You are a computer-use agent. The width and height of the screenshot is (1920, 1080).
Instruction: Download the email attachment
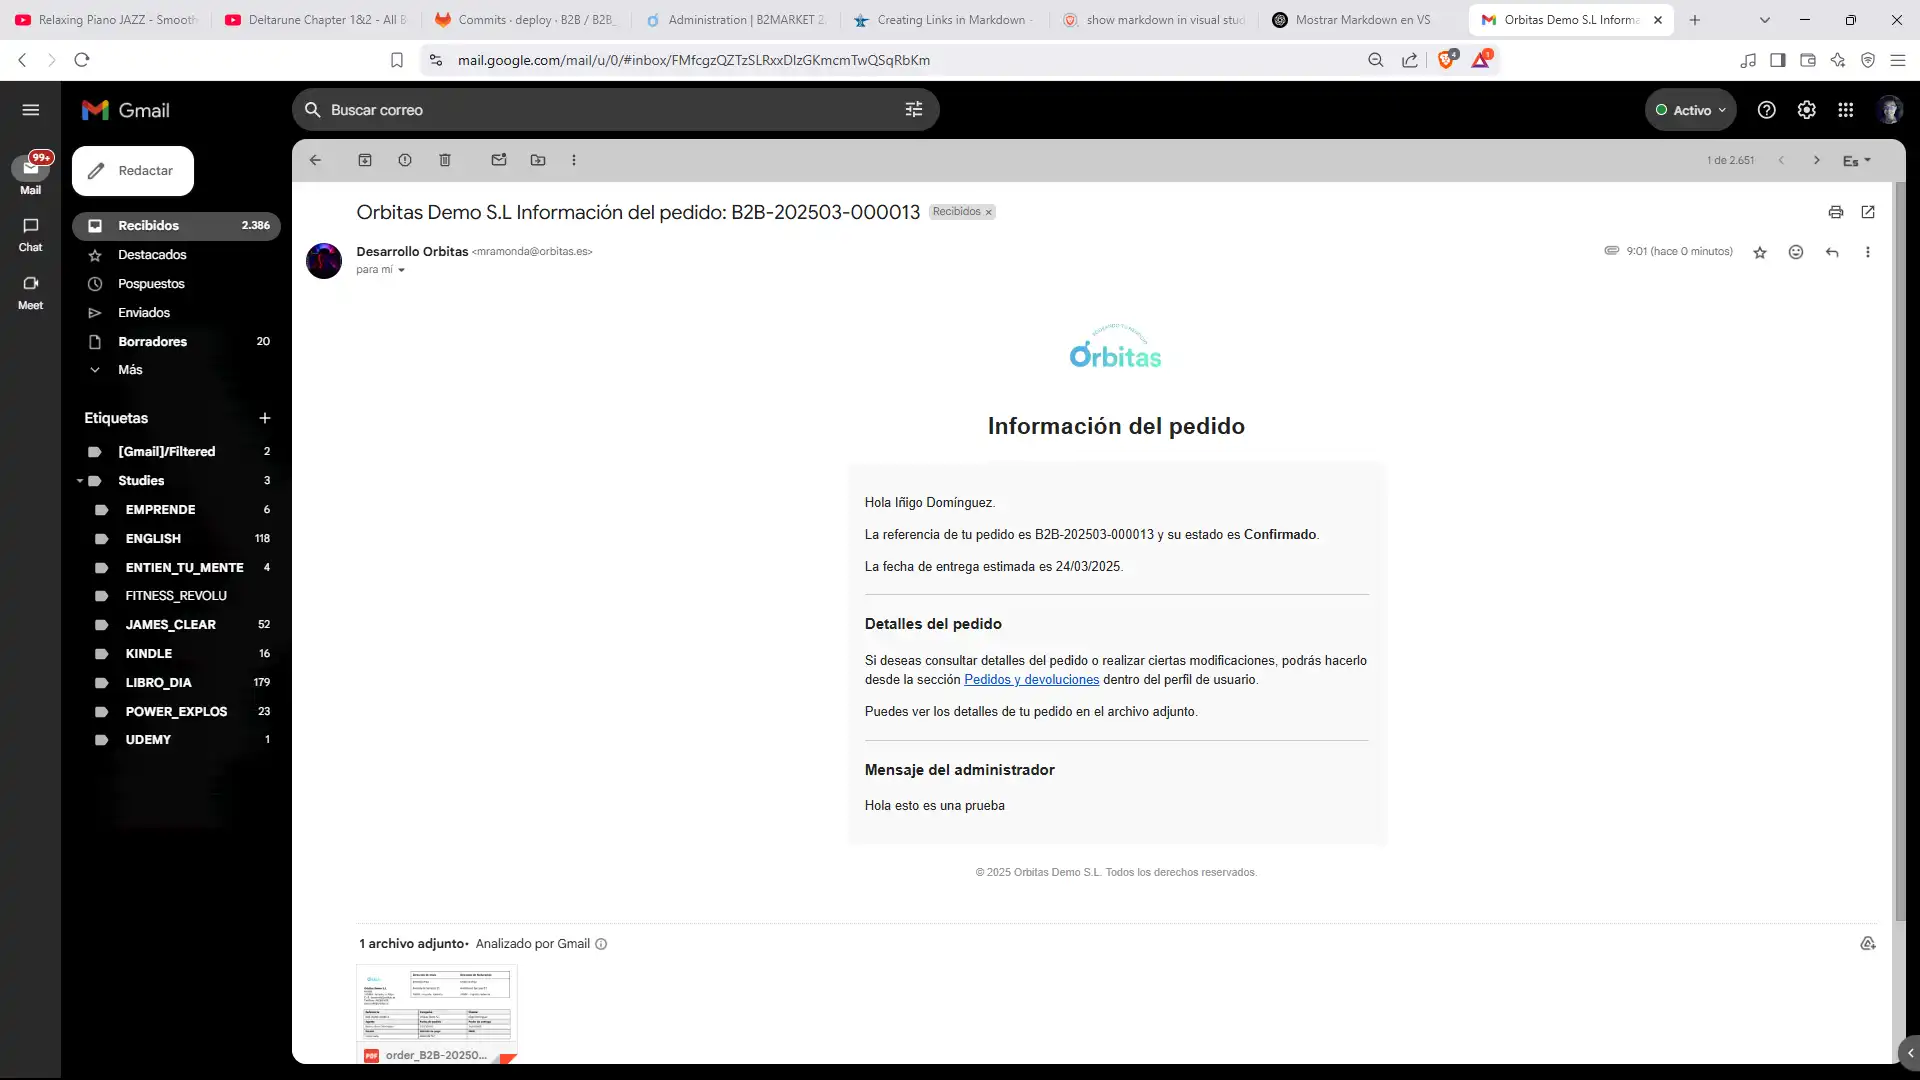[x=1868, y=944]
